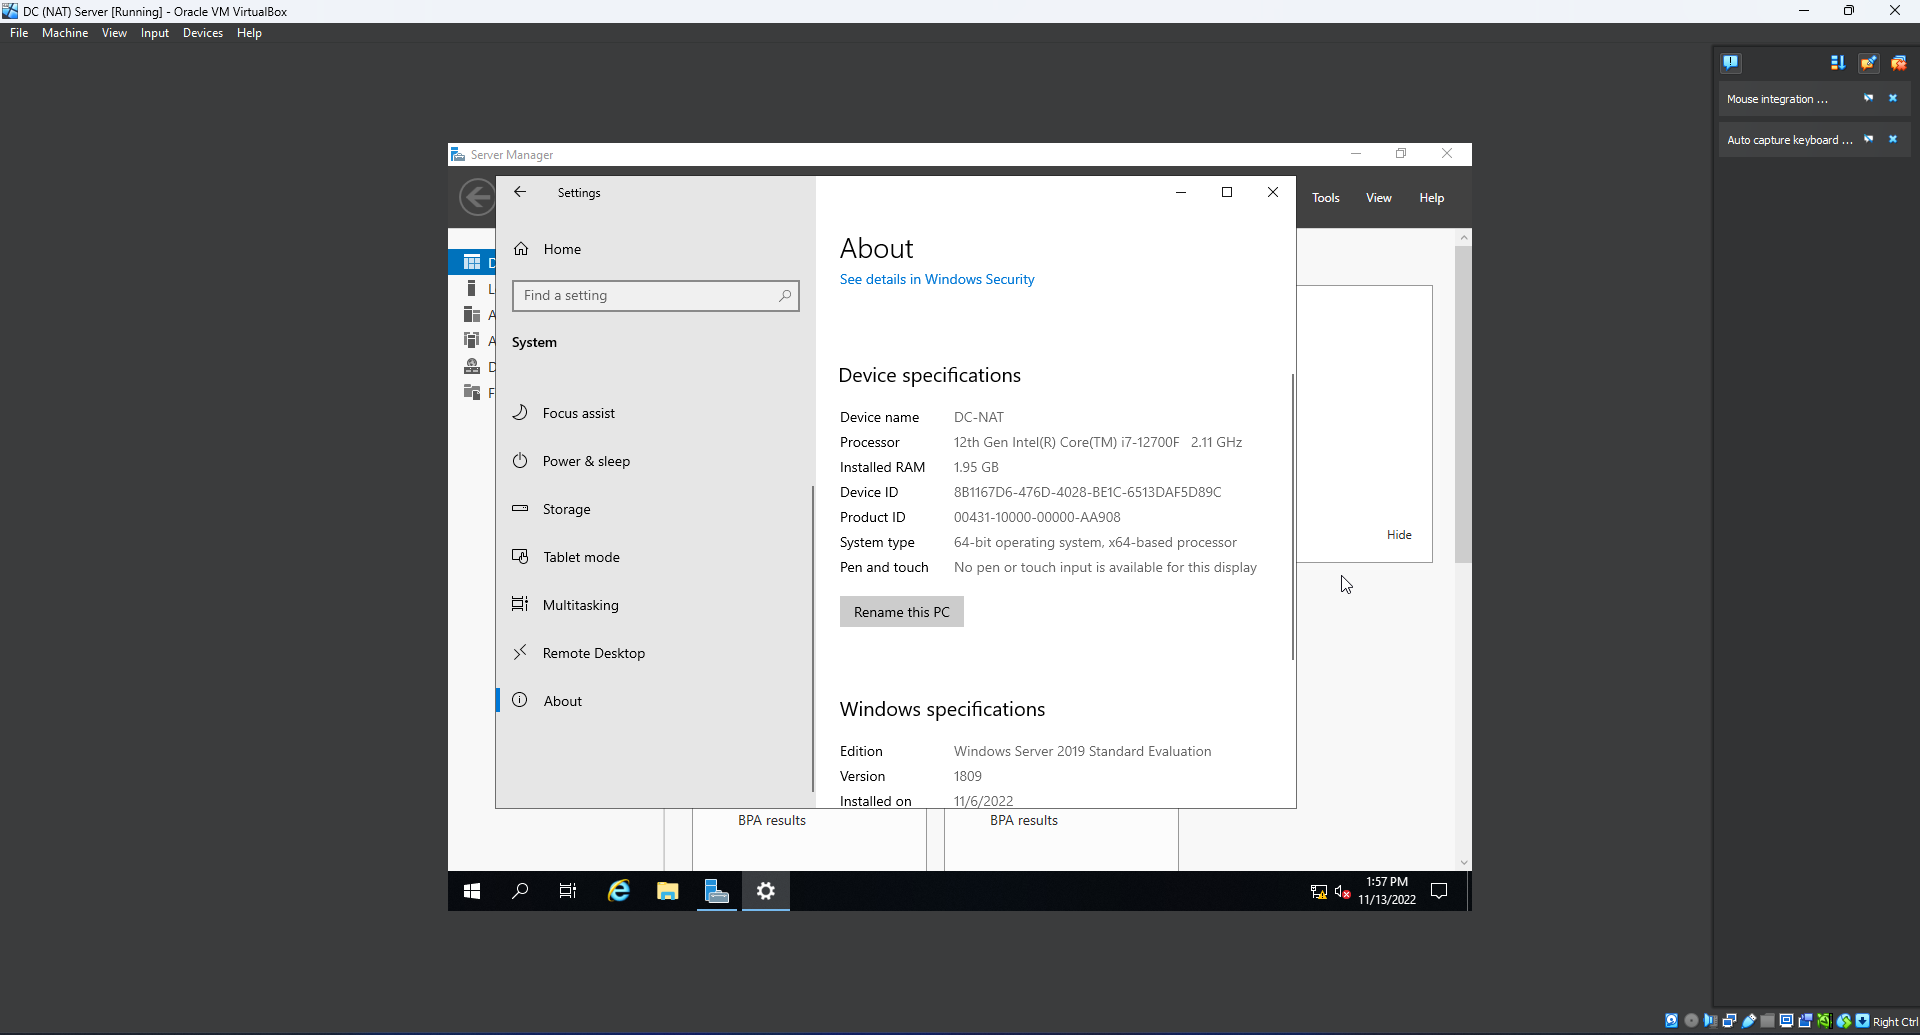This screenshot has height=1035, width=1920.
Task: Switch to Server Manager on the taskbar
Action: click(x=717, y=891)
